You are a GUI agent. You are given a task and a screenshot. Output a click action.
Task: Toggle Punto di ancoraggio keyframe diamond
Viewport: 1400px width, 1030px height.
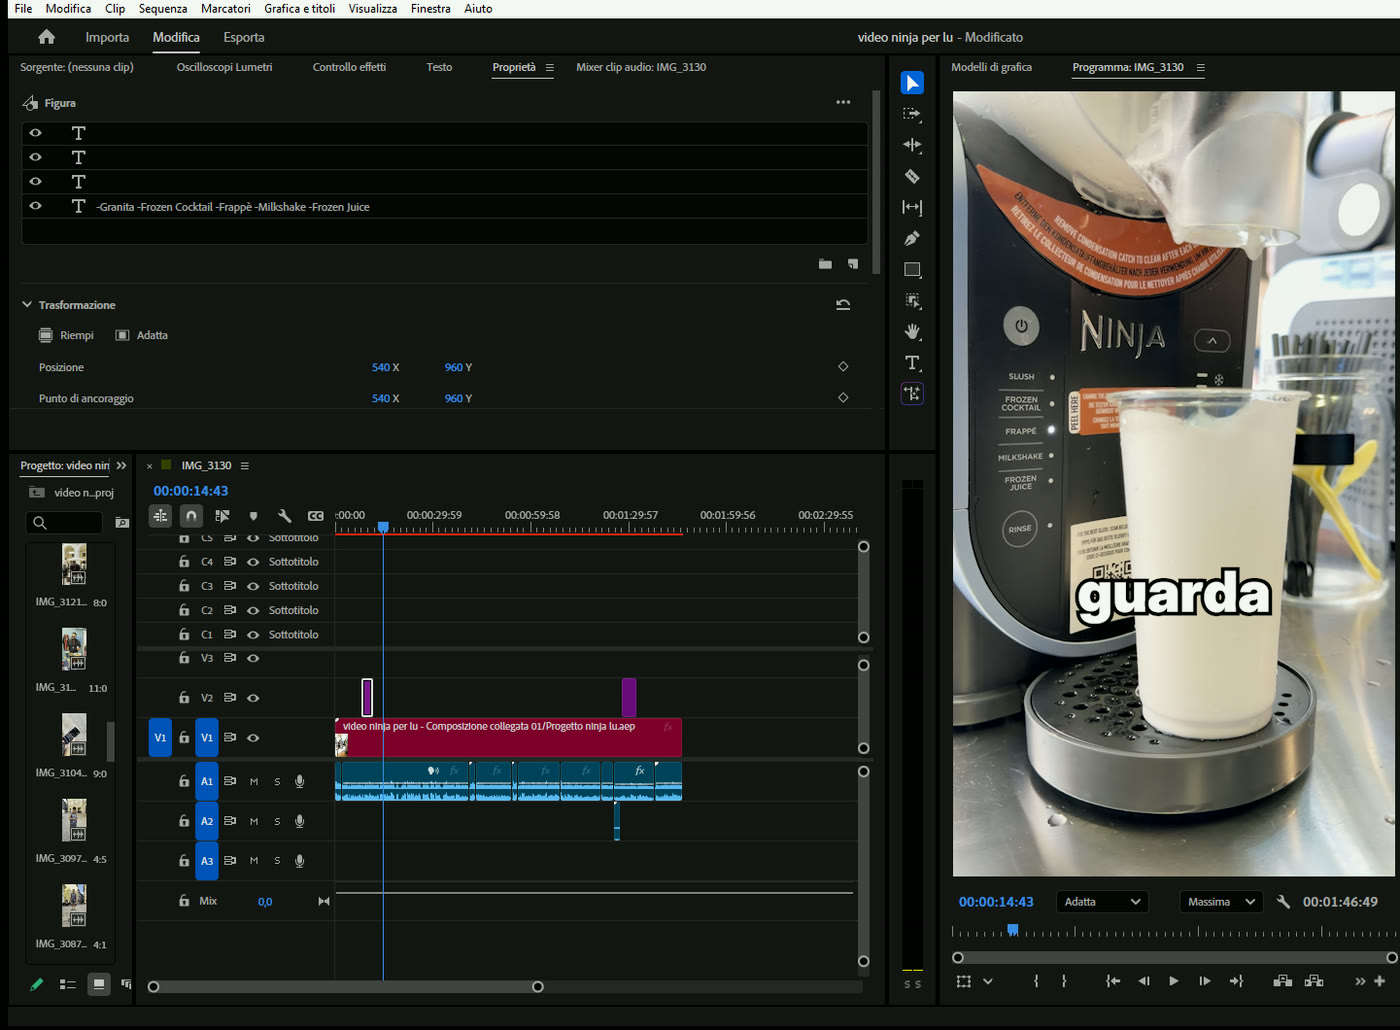coord(843,398)
